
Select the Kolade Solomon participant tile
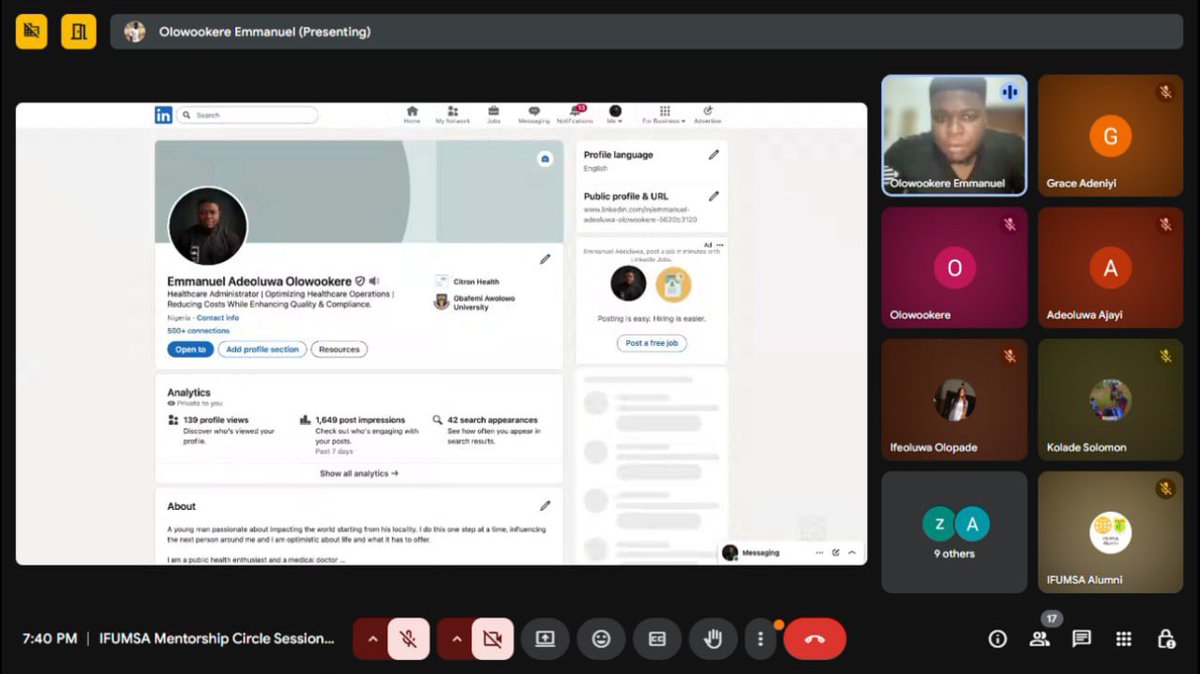1110,399
